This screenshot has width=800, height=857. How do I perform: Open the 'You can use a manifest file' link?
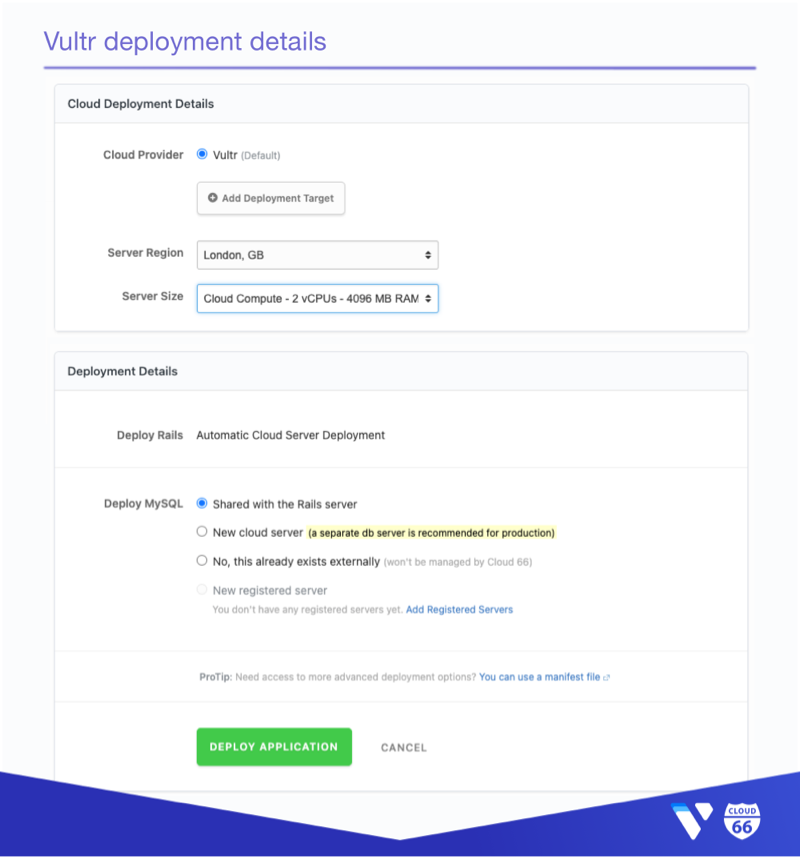(539, 677)
